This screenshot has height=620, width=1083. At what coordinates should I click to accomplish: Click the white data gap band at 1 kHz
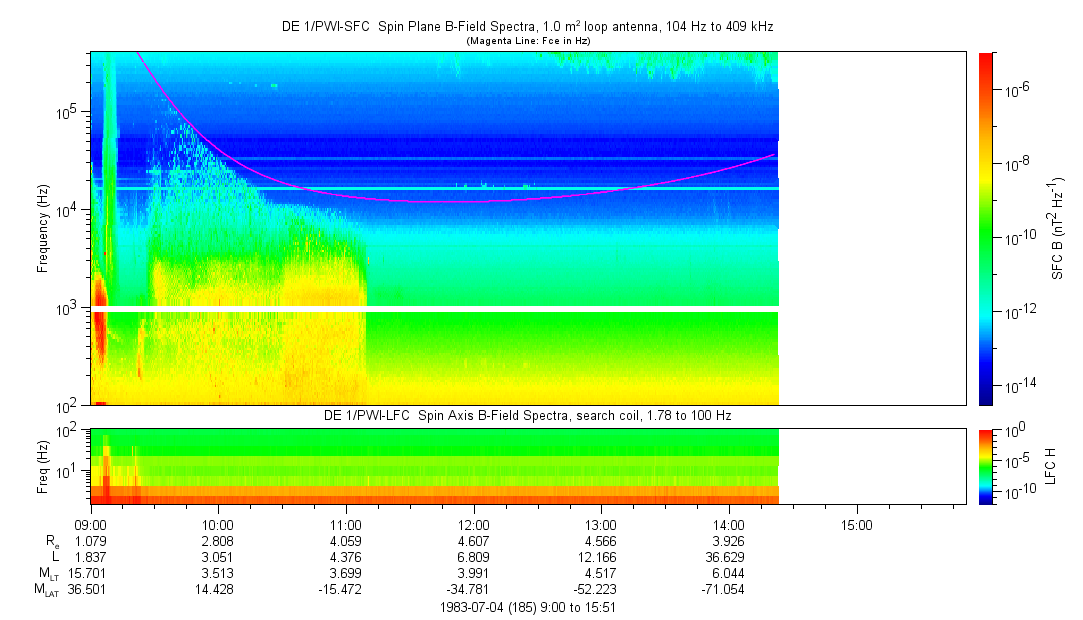click(x=434, y=309)
